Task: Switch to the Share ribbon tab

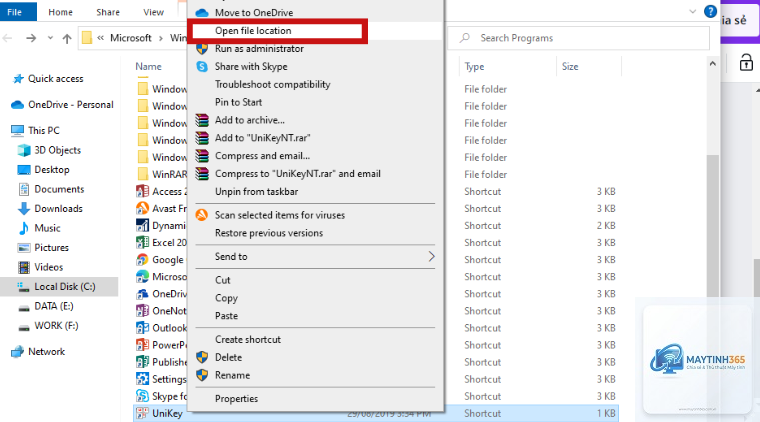Action: [108, 12]
